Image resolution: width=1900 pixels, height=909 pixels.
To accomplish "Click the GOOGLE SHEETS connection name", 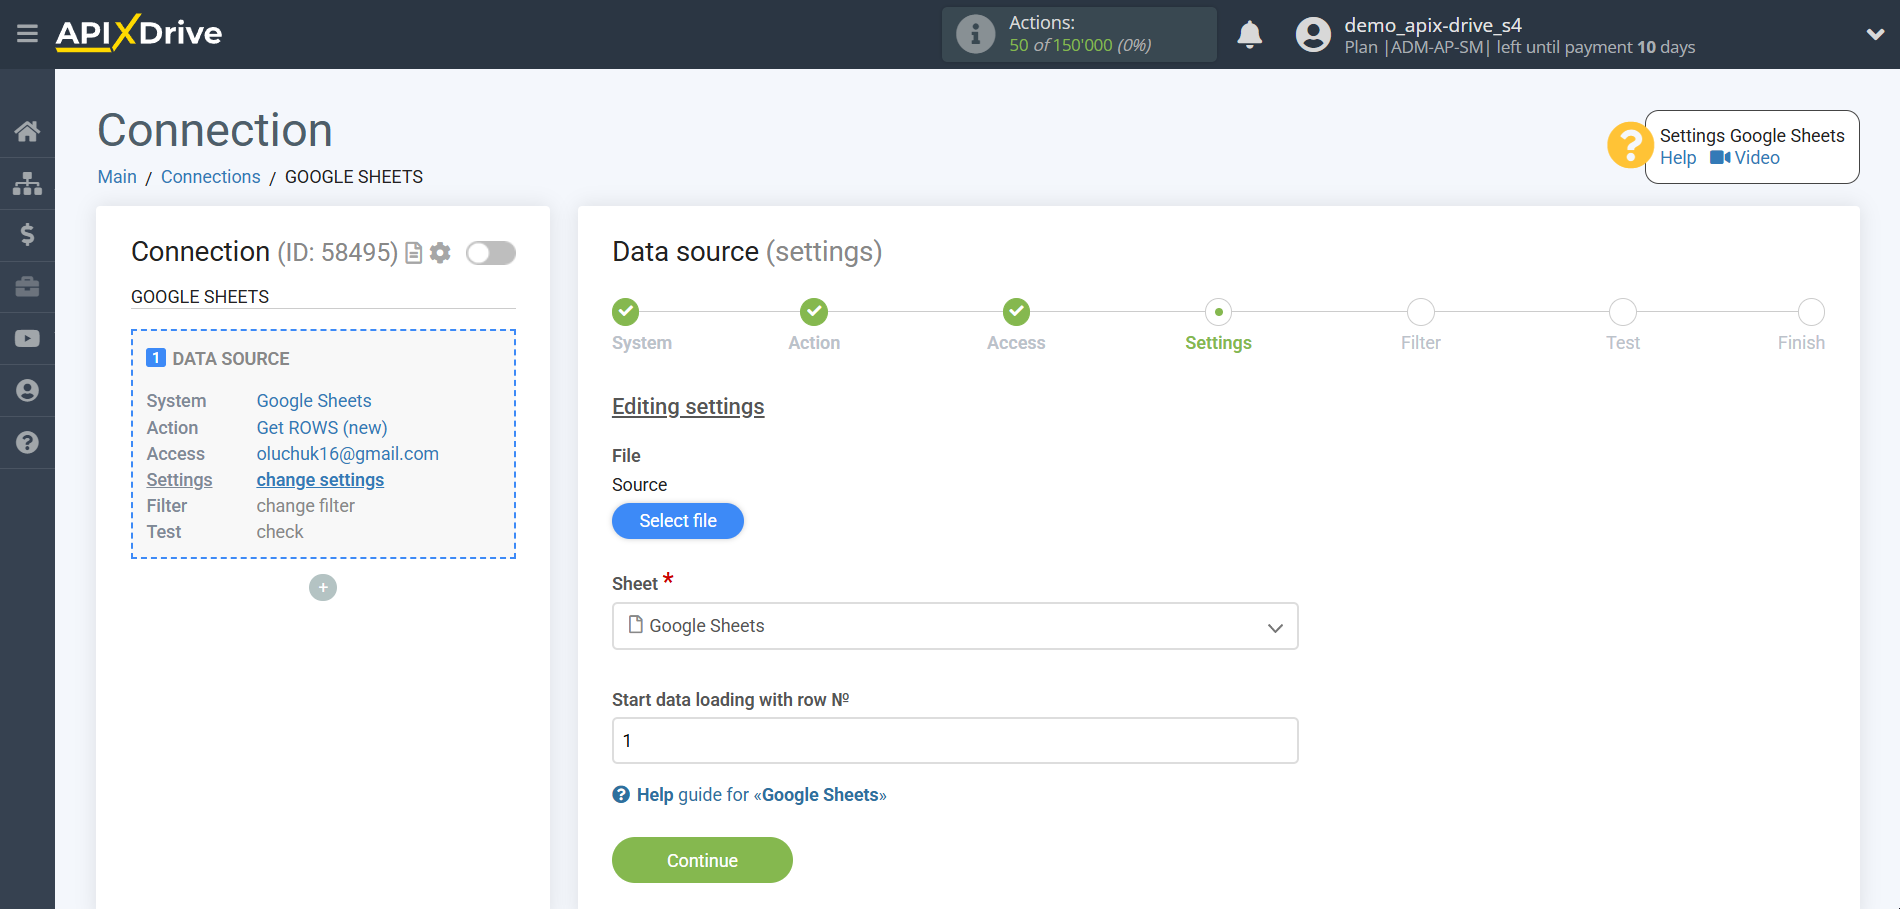I will pos(200,297).
